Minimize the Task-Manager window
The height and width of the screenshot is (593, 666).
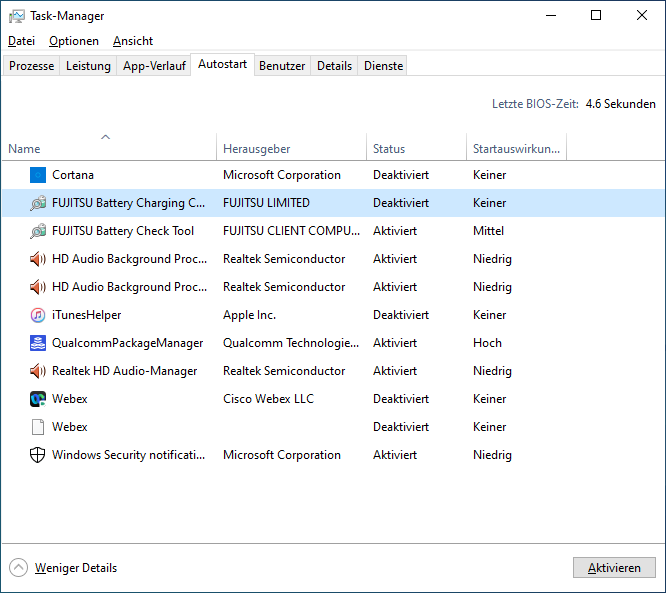551,16
